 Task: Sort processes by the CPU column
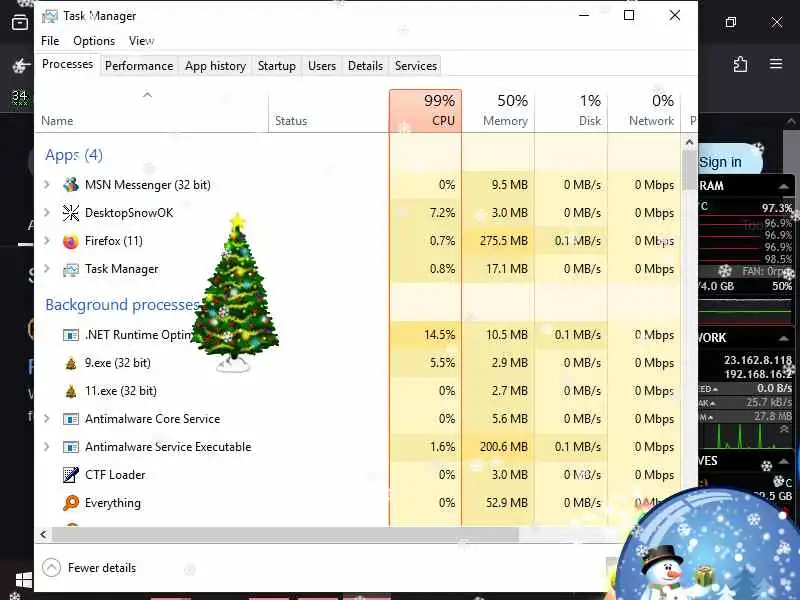coord(425,111)
